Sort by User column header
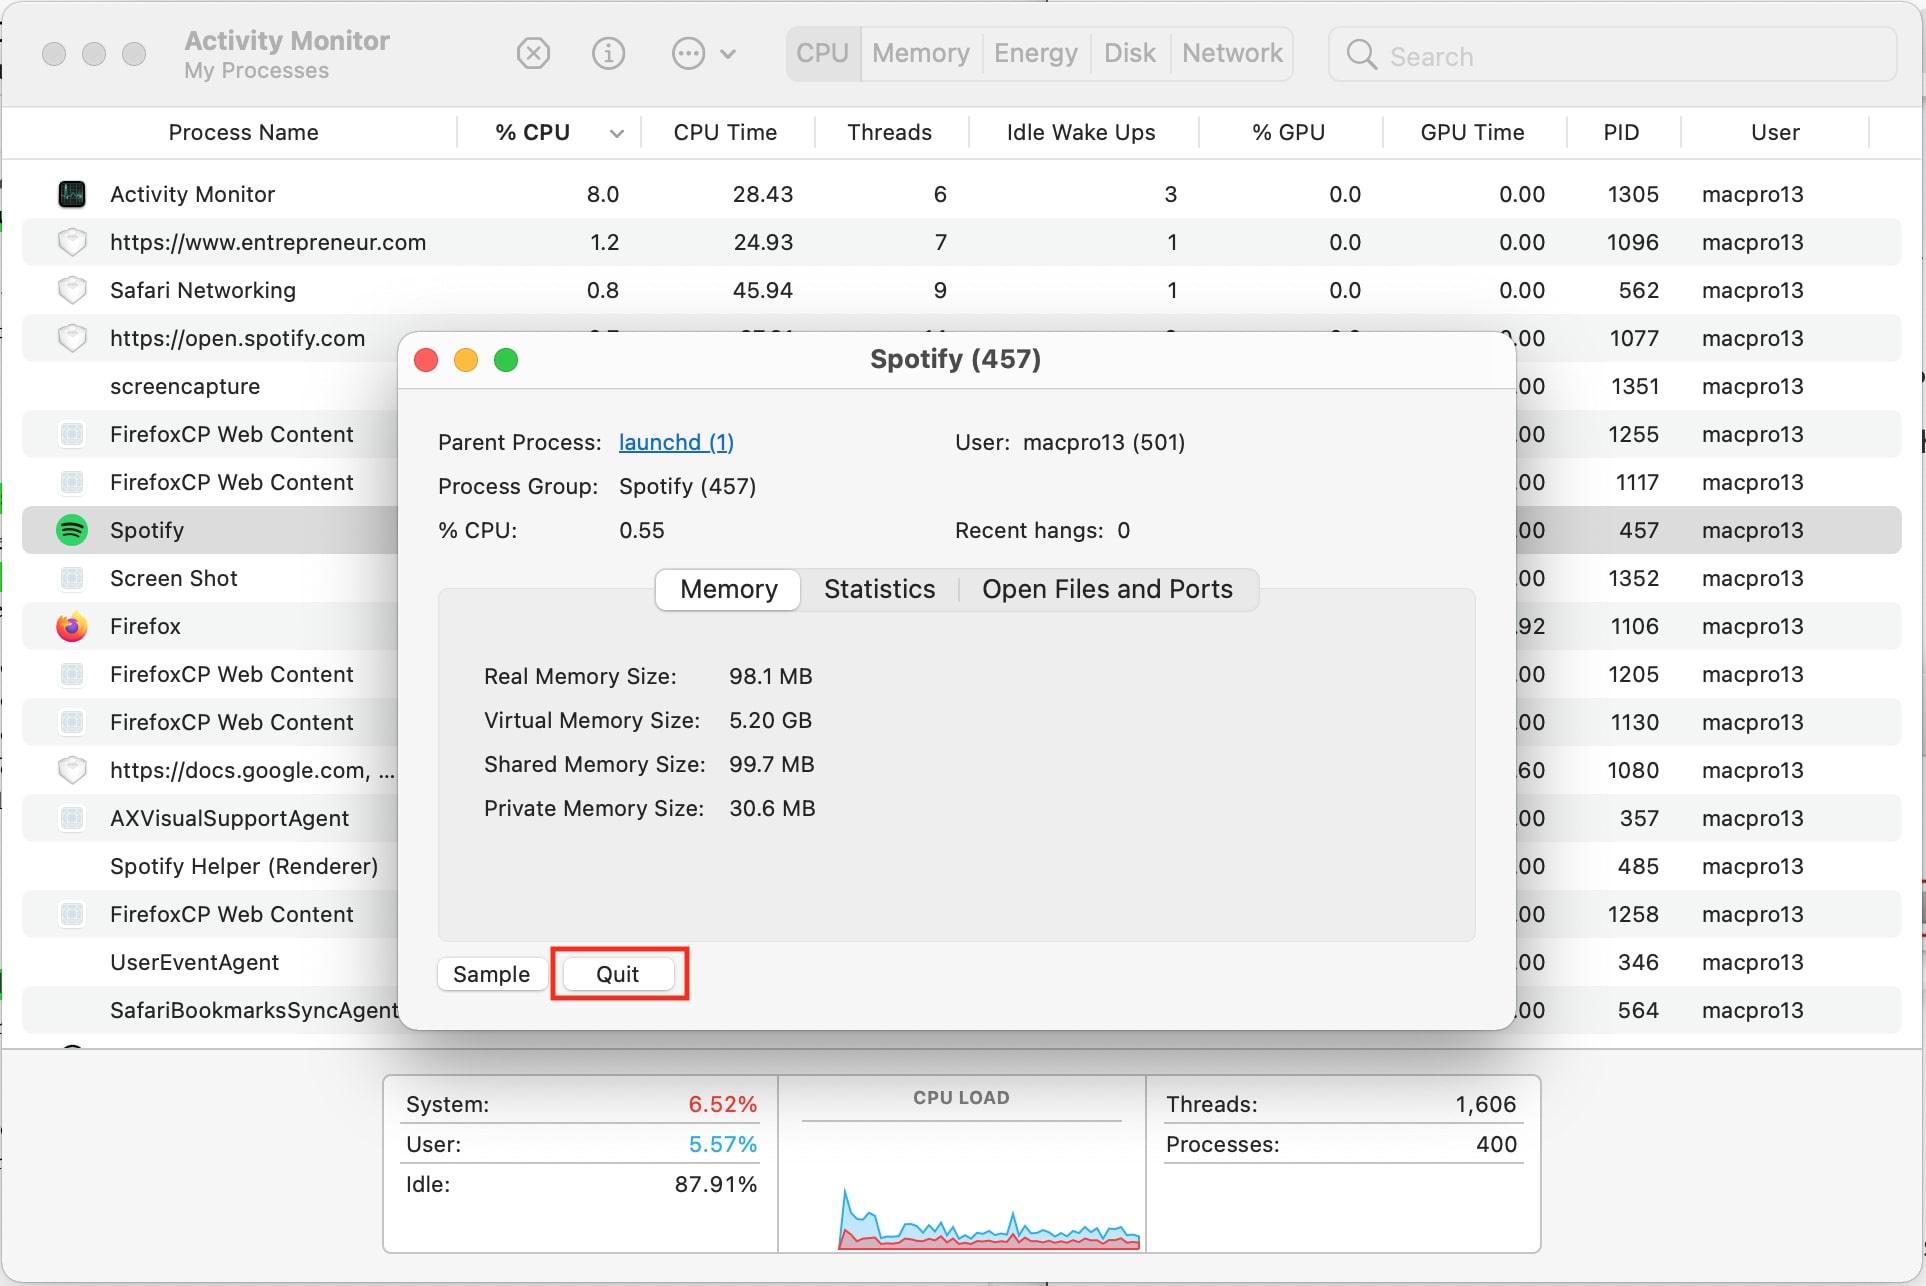 pyautogui.click(x=1775, y=132)
